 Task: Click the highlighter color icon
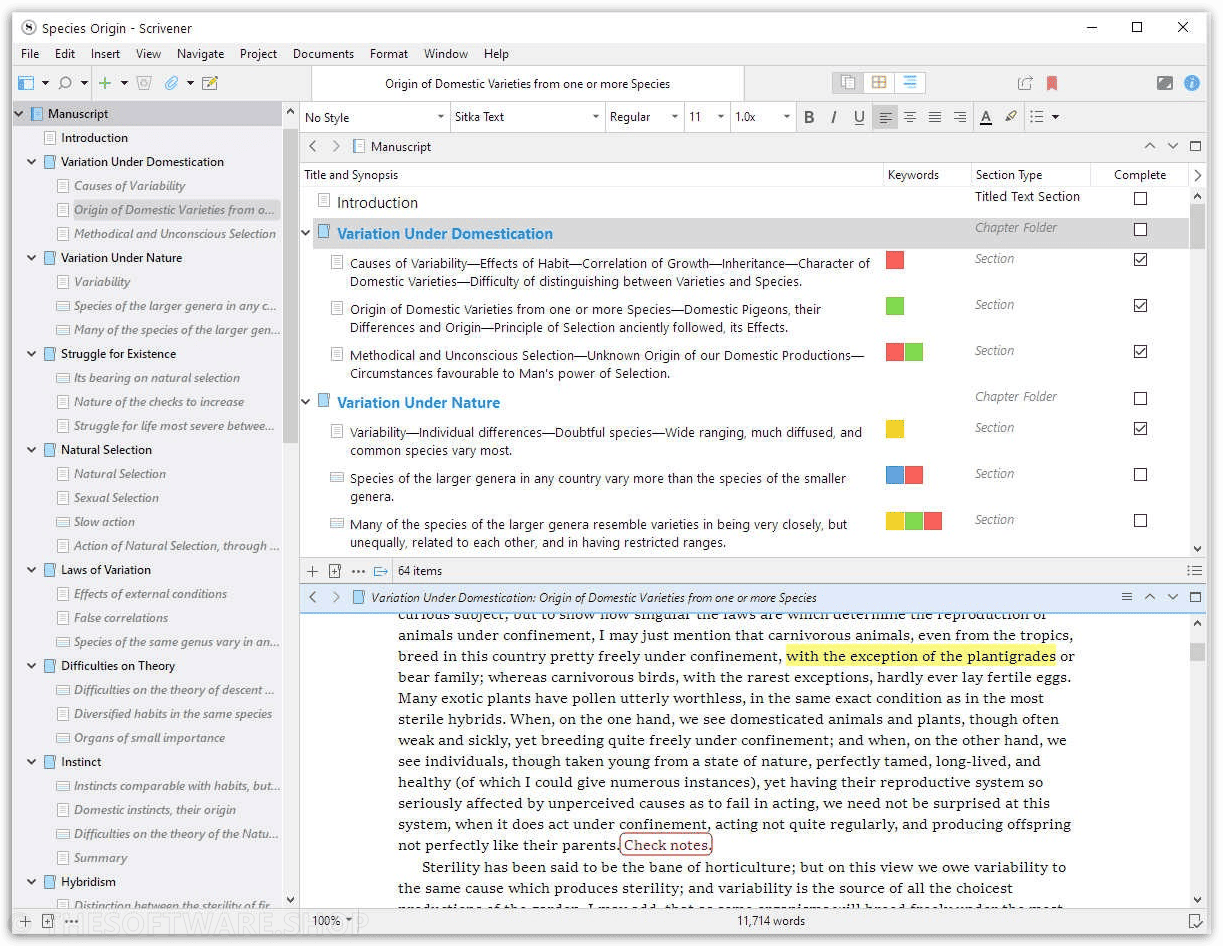click(x=1011, y=117)
